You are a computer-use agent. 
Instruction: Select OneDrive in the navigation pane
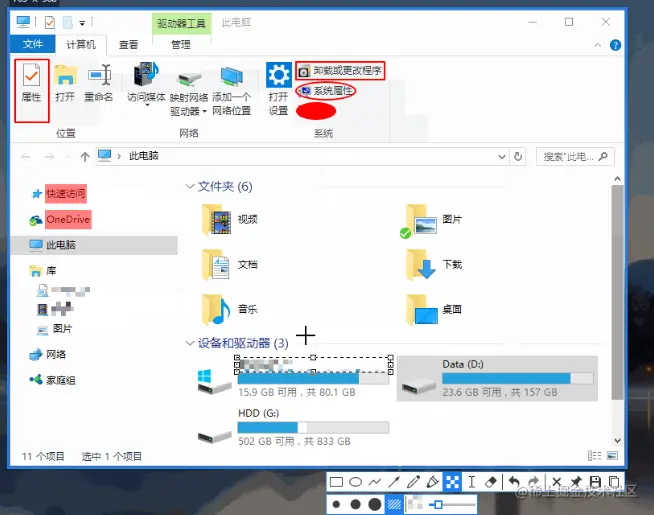tap(60, 220)
